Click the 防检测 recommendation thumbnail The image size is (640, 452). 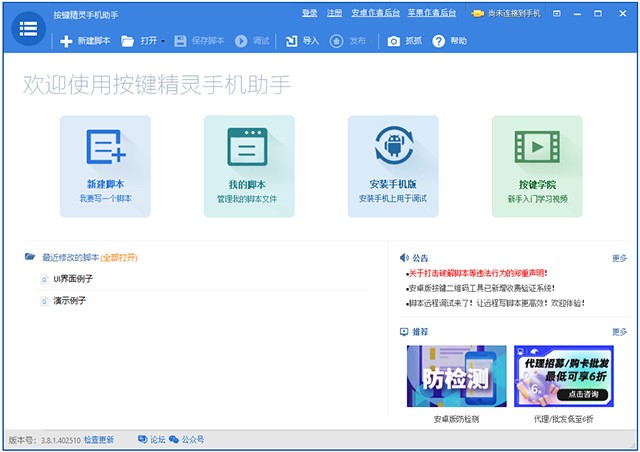click(x=456, y=376)
